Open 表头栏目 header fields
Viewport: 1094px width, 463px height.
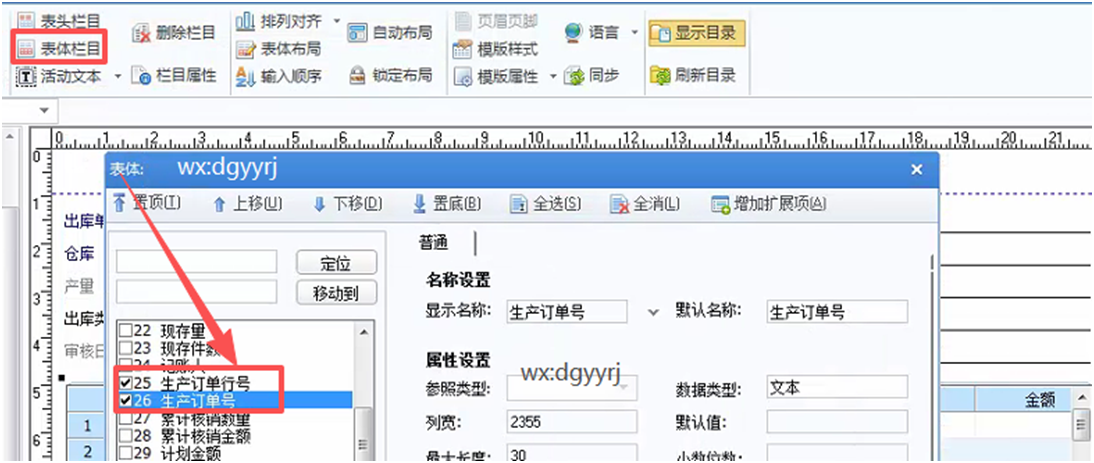61,21
